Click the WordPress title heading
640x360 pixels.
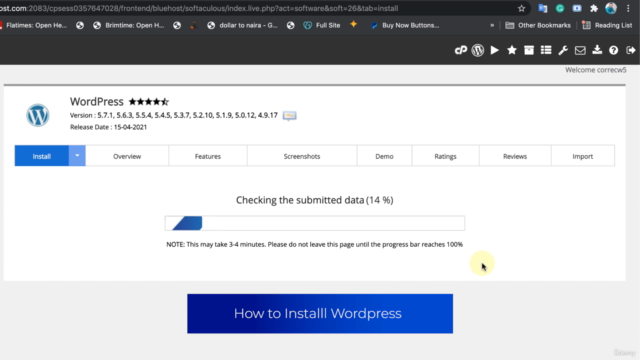click(x=96, y=101)
